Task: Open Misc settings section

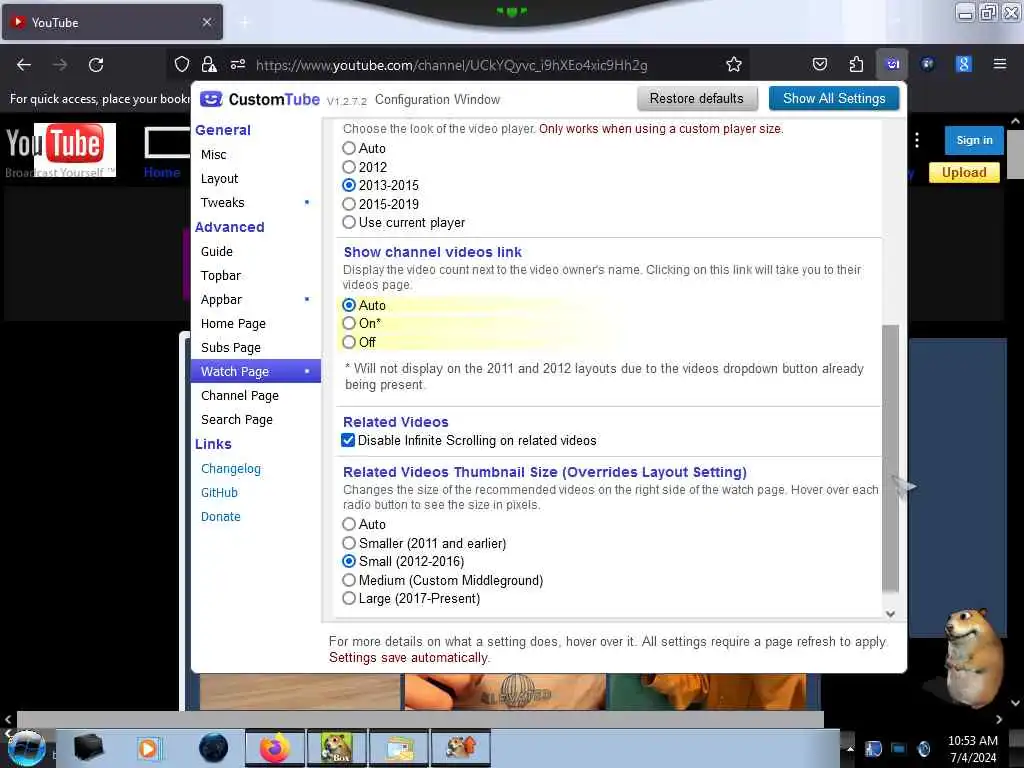Action: [214, 155]
